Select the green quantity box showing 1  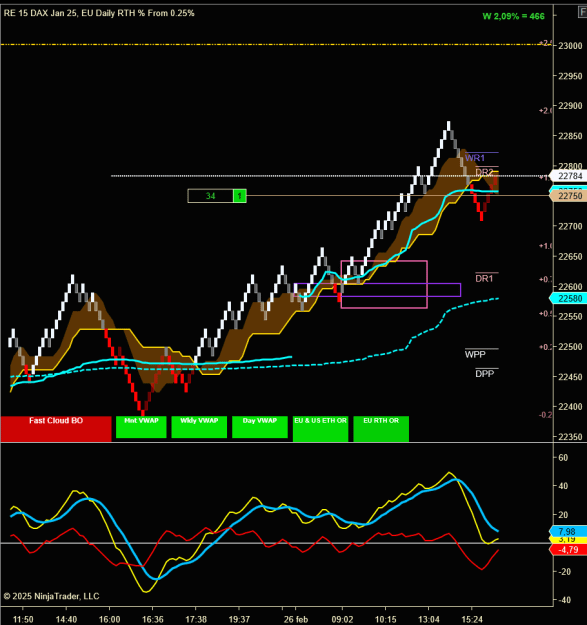(x=240, y=196)
